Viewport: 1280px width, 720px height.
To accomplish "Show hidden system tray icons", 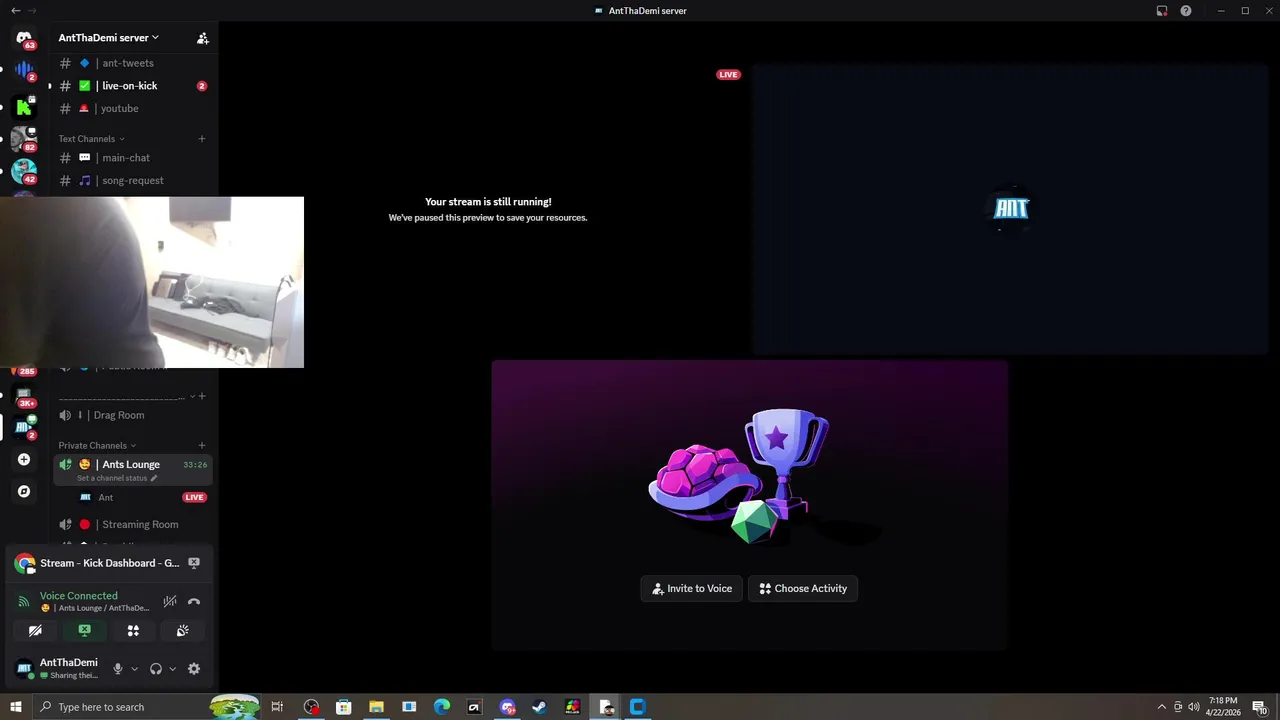I will tap(1161, 707).
